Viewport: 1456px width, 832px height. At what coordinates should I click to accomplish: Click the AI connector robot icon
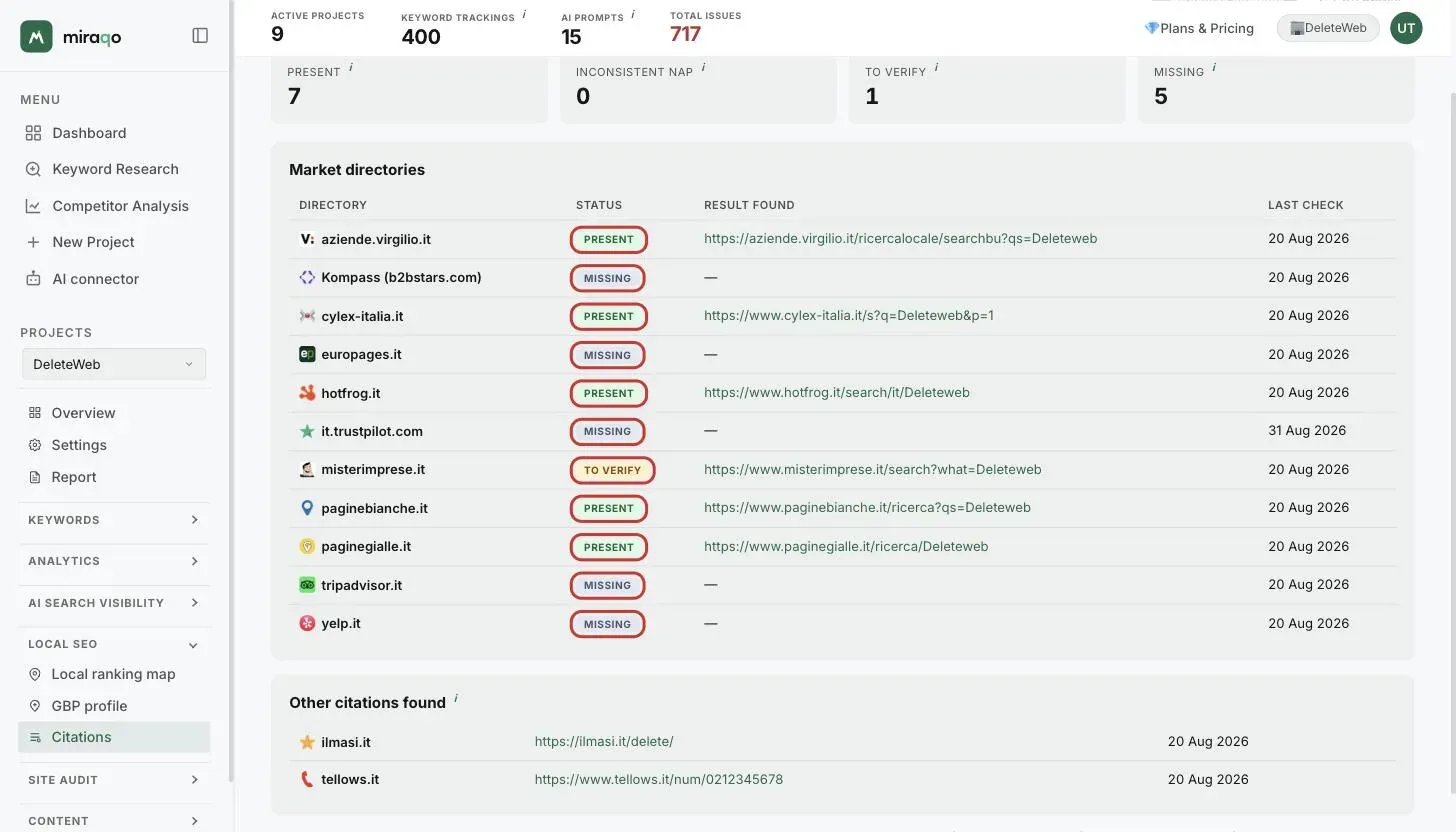click(33, 279)
